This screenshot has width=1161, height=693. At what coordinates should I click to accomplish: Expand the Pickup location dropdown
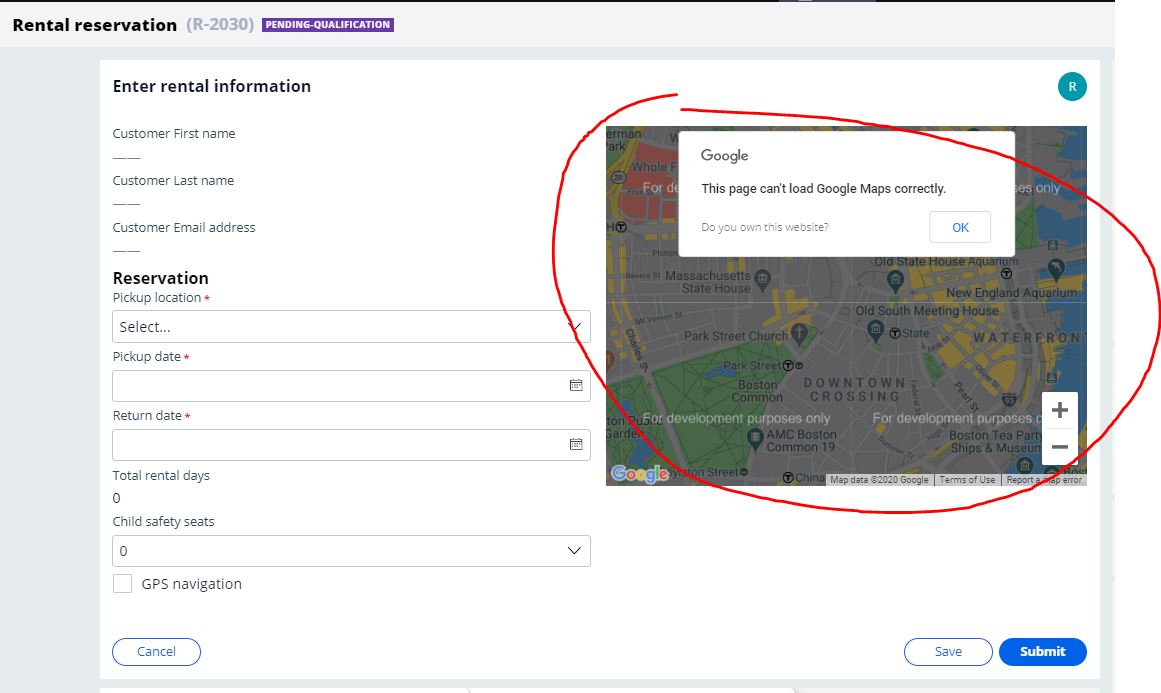(x=351, y=327)
